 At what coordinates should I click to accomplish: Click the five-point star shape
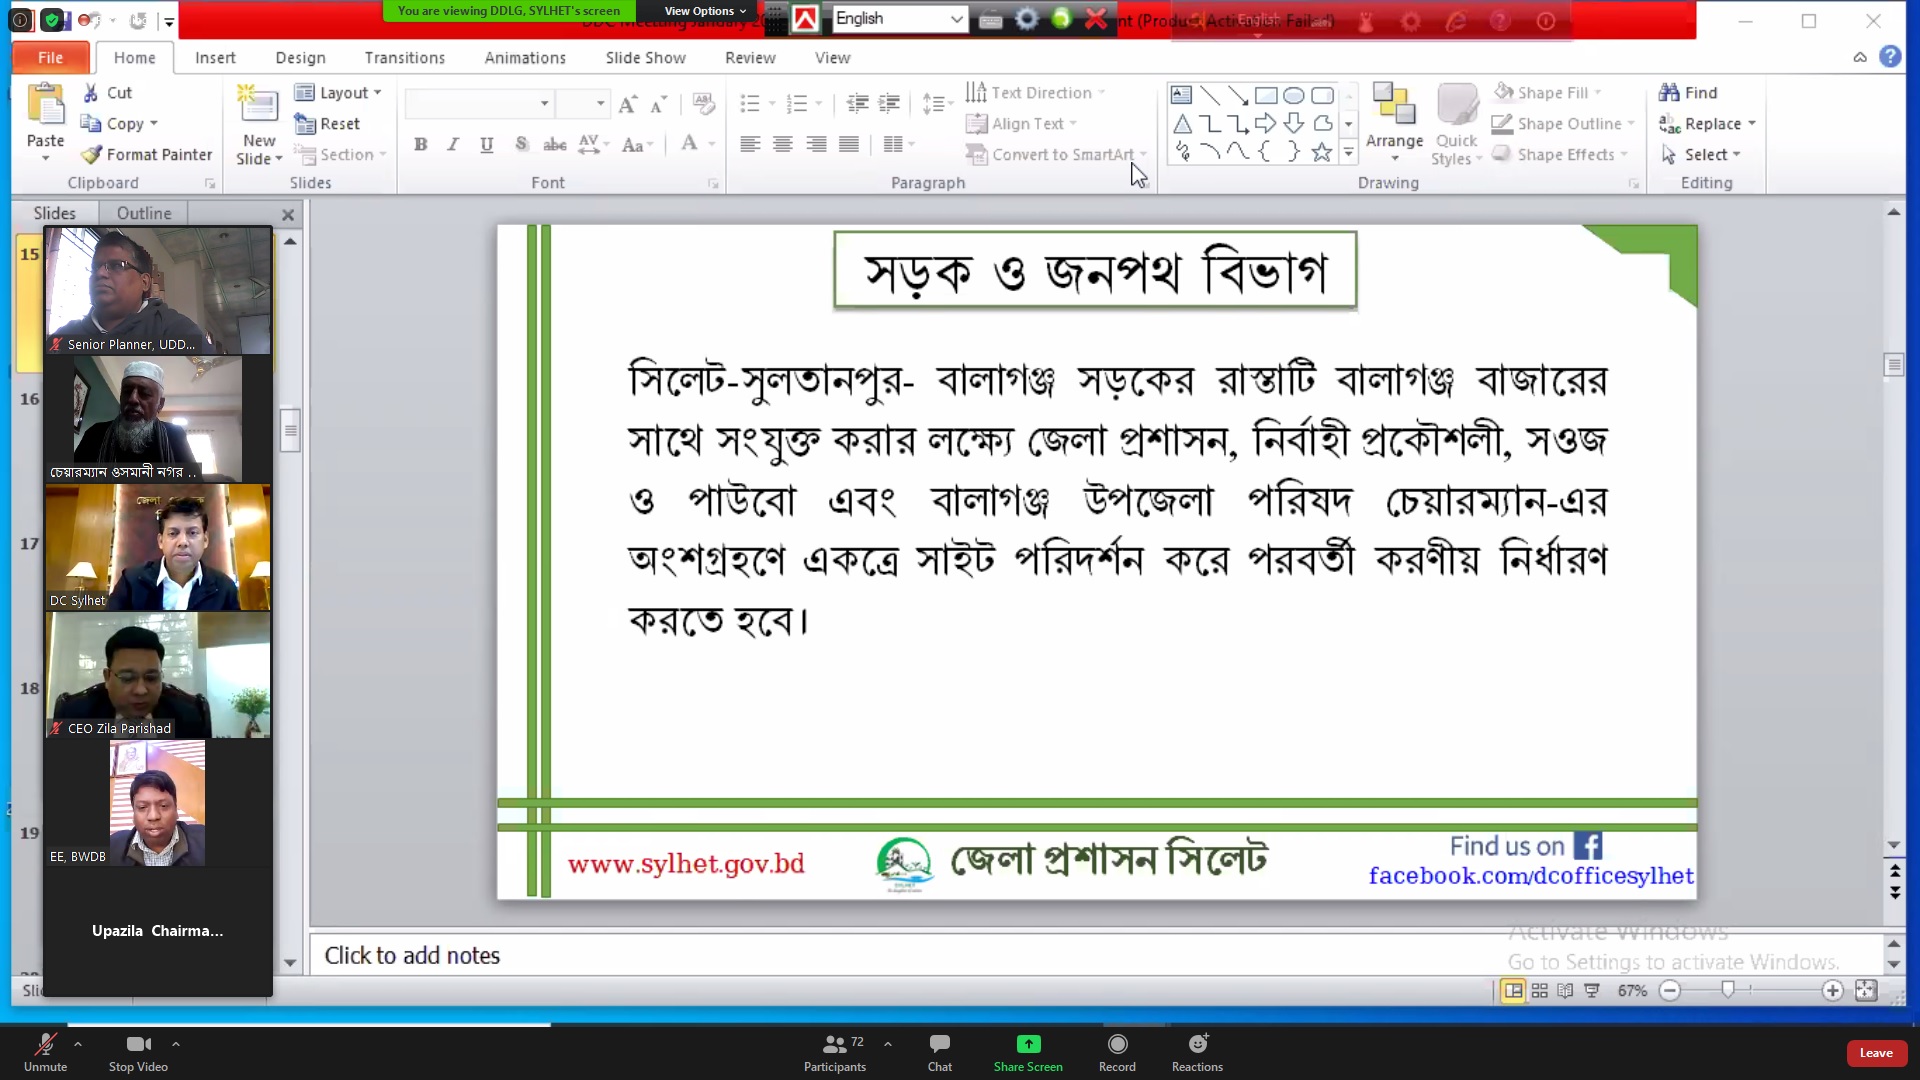click(x=1321, y=152)
